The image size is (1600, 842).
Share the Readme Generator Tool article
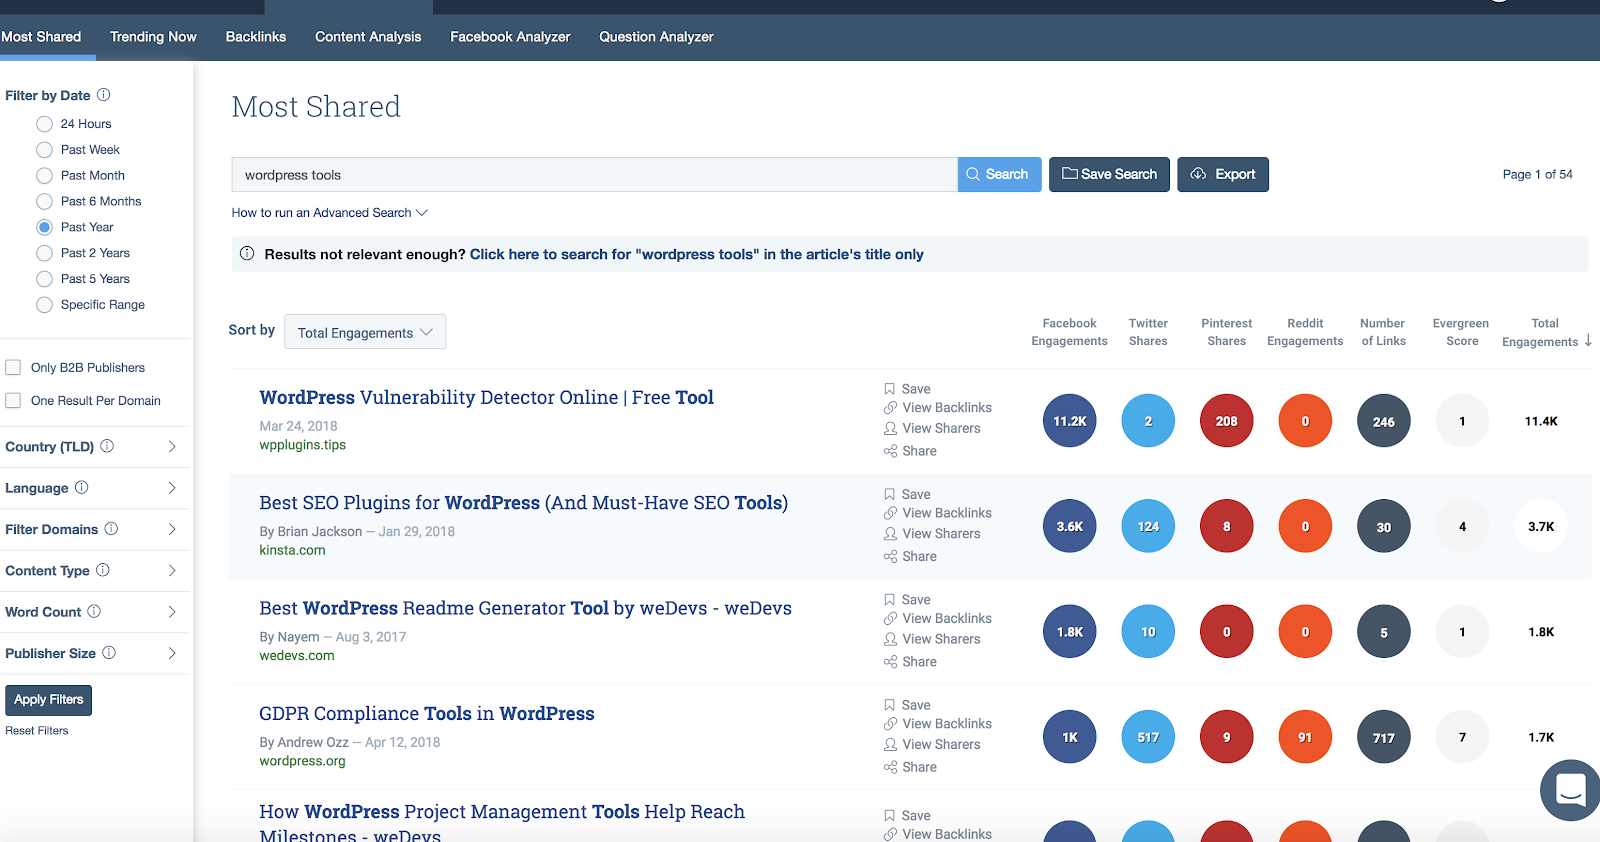(x=910, y=662)
